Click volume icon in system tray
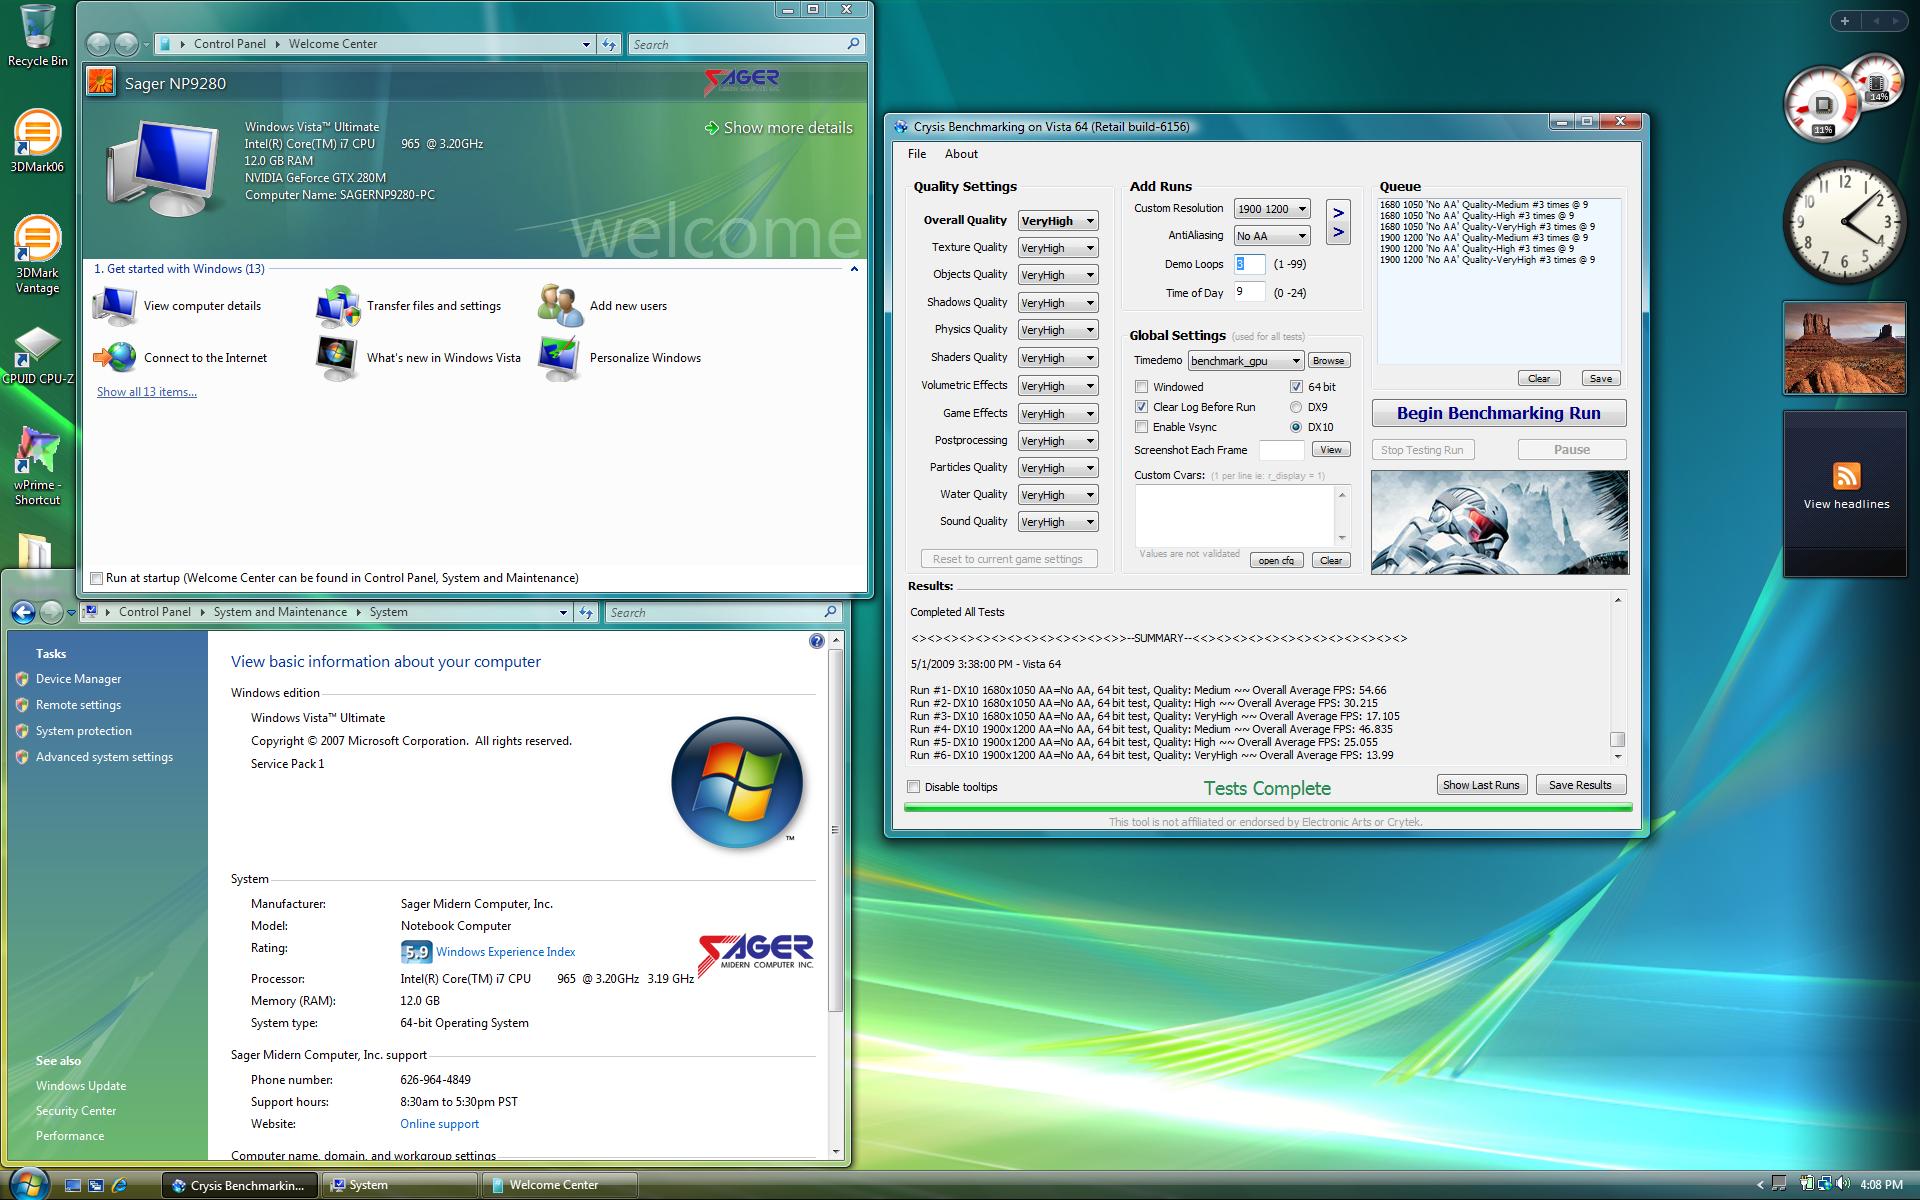This screenshot has width=1920, height=1200. tap(1842, 1184)
